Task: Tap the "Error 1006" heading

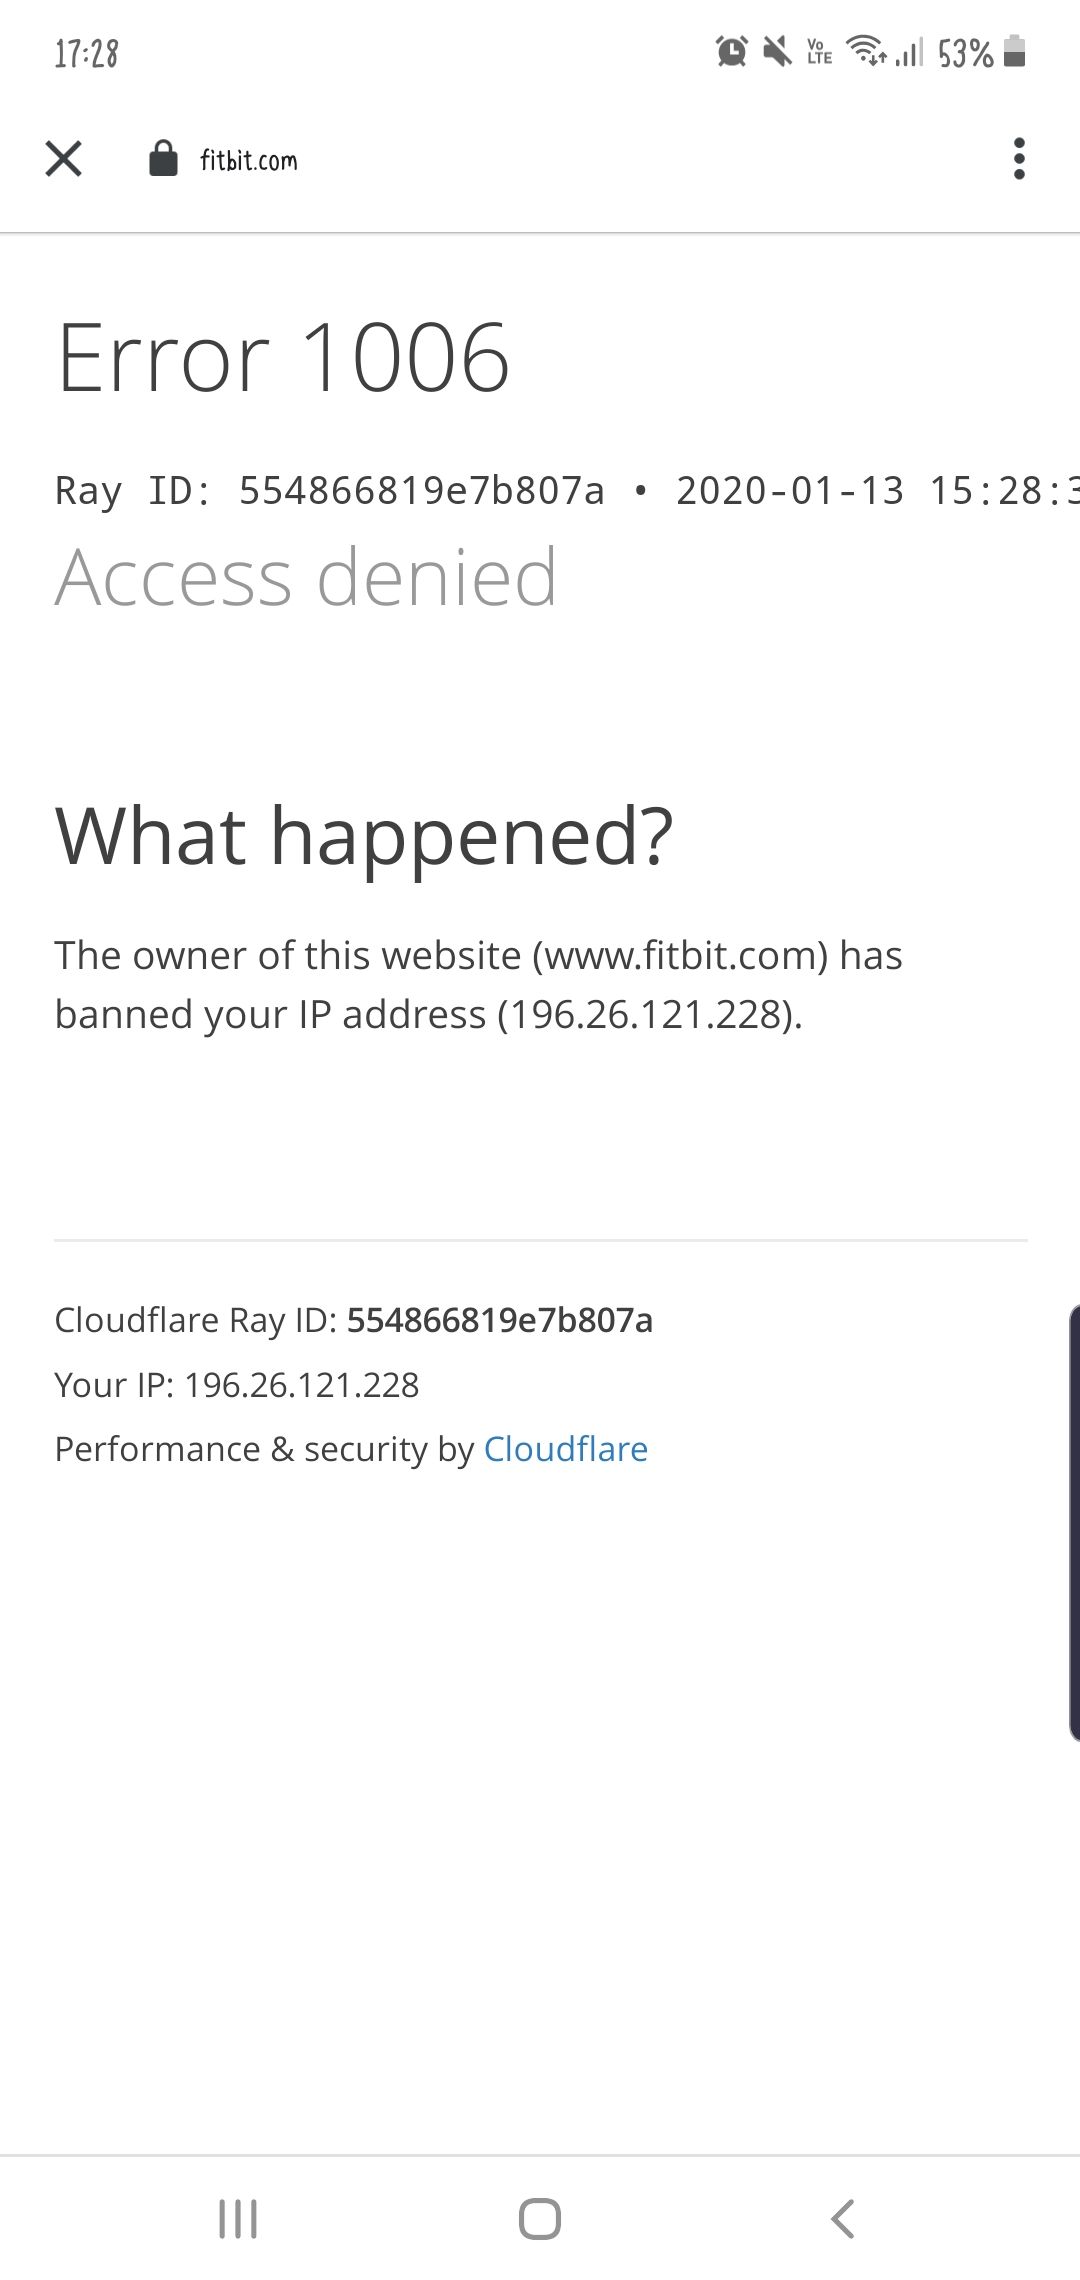Action: pos(284,358)
